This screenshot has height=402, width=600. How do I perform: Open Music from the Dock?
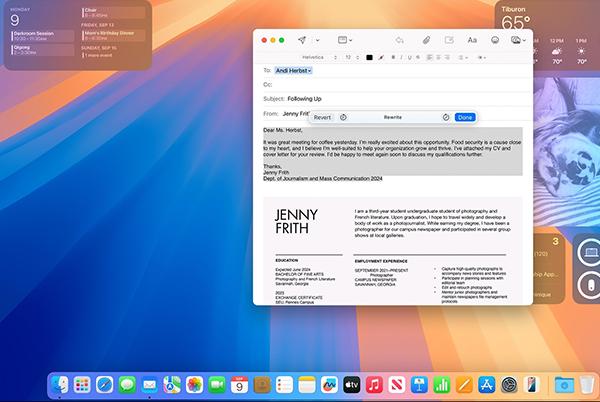click(374, 385)
